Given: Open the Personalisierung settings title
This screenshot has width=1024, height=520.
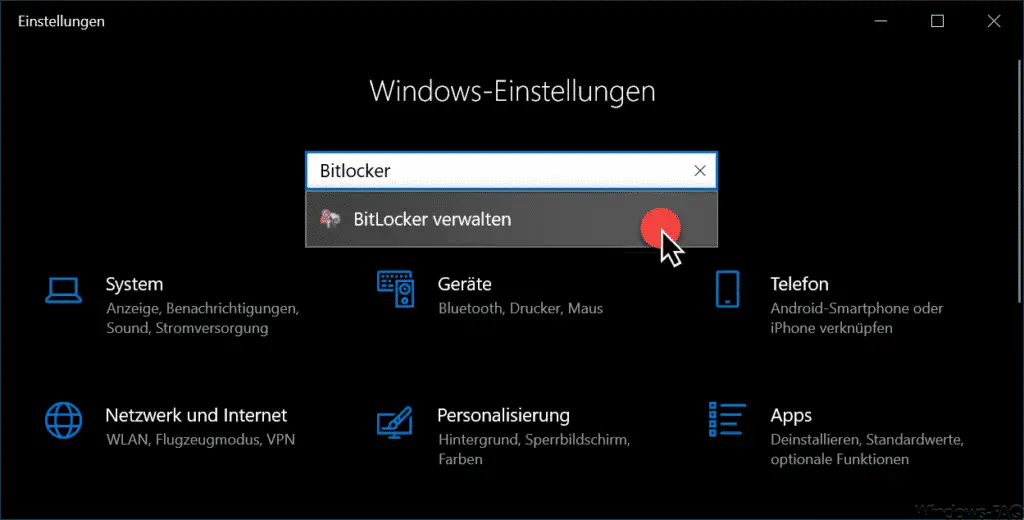Looking at the screenshot, I should click(x=504, y=415).
